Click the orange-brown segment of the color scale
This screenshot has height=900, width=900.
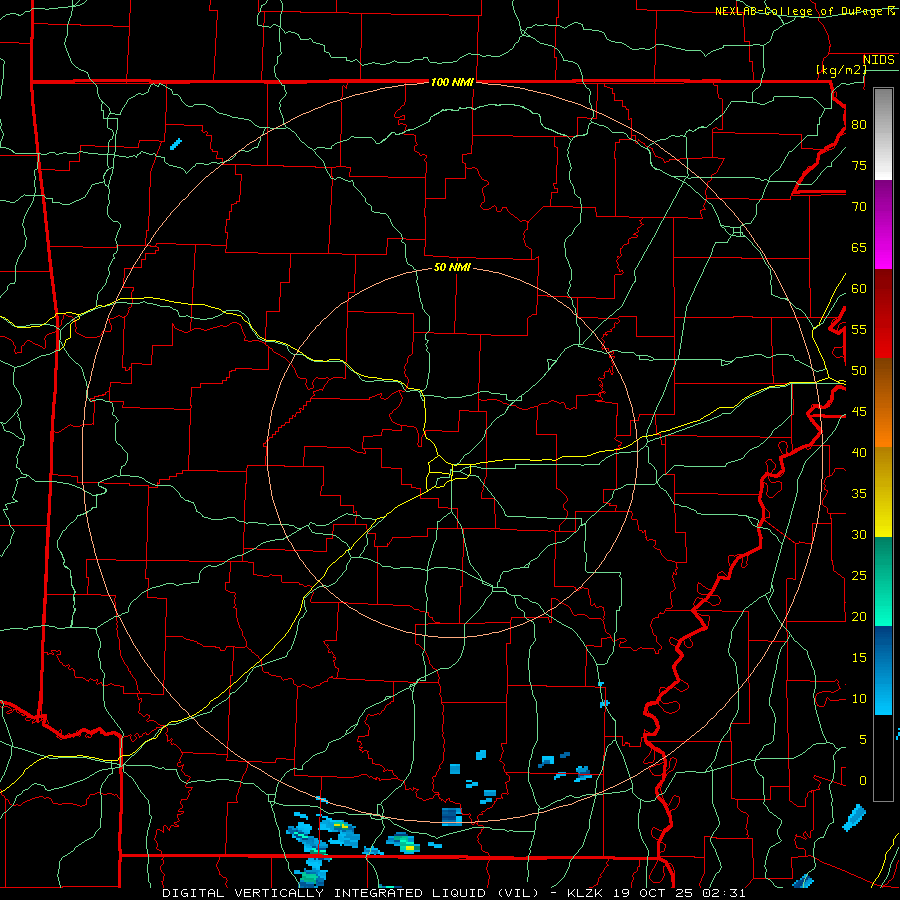tap(883, 403)
